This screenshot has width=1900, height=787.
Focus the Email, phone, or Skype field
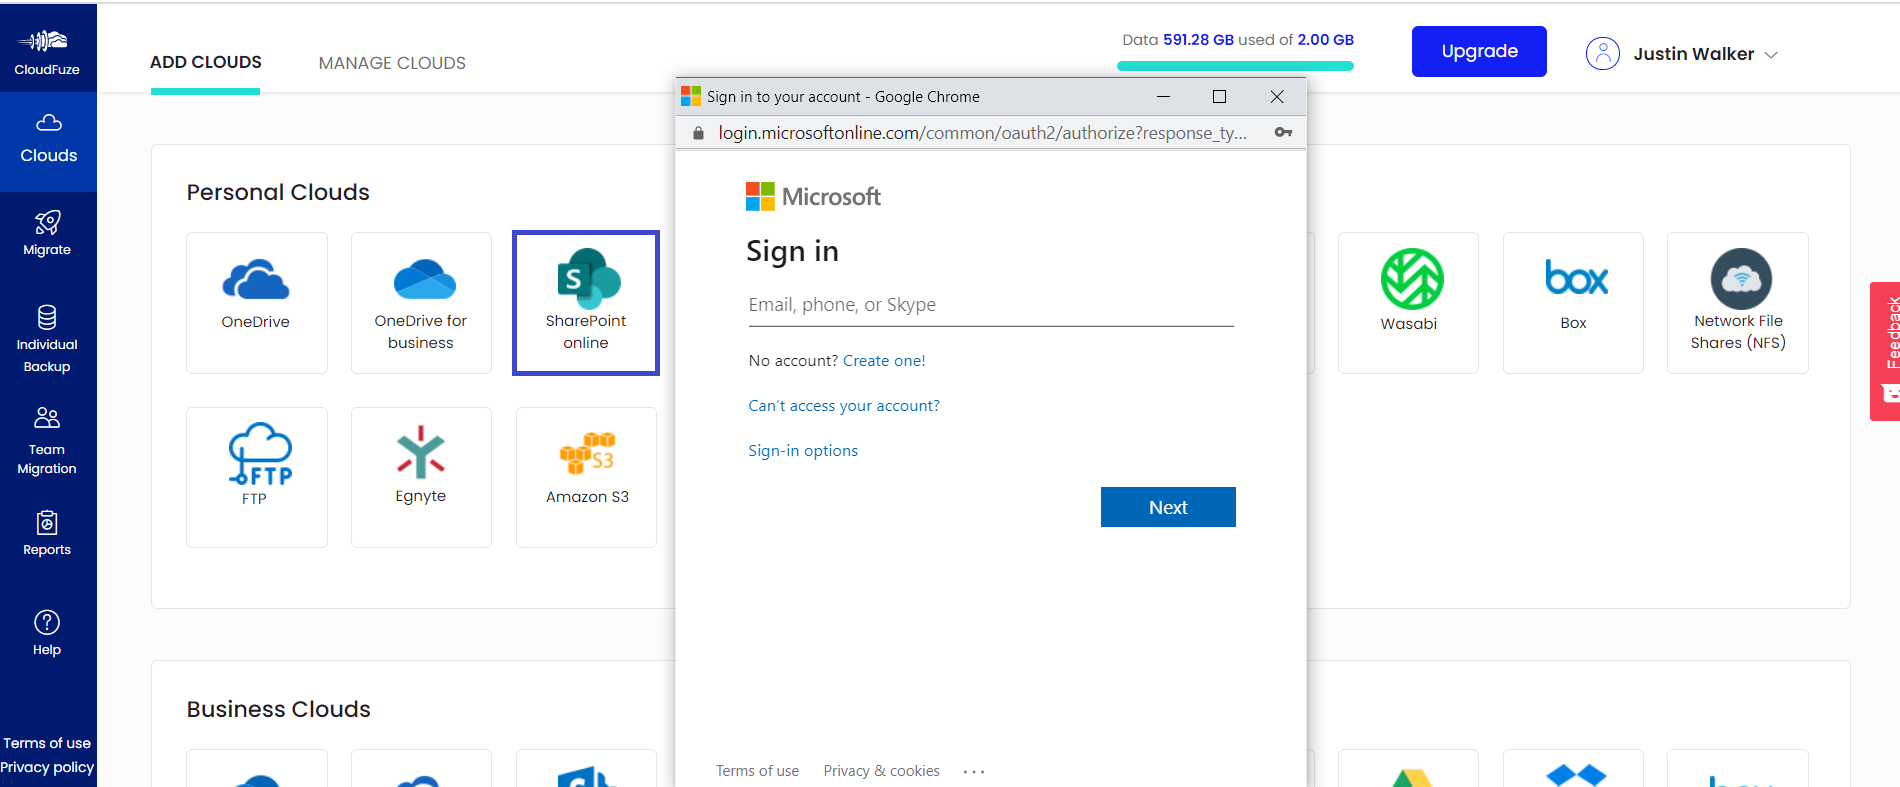point(991,305)
